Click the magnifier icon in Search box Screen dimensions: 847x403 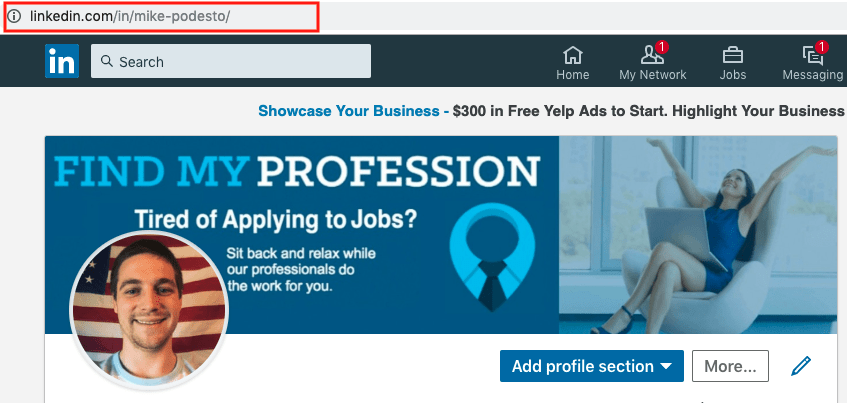pos(107,61)
